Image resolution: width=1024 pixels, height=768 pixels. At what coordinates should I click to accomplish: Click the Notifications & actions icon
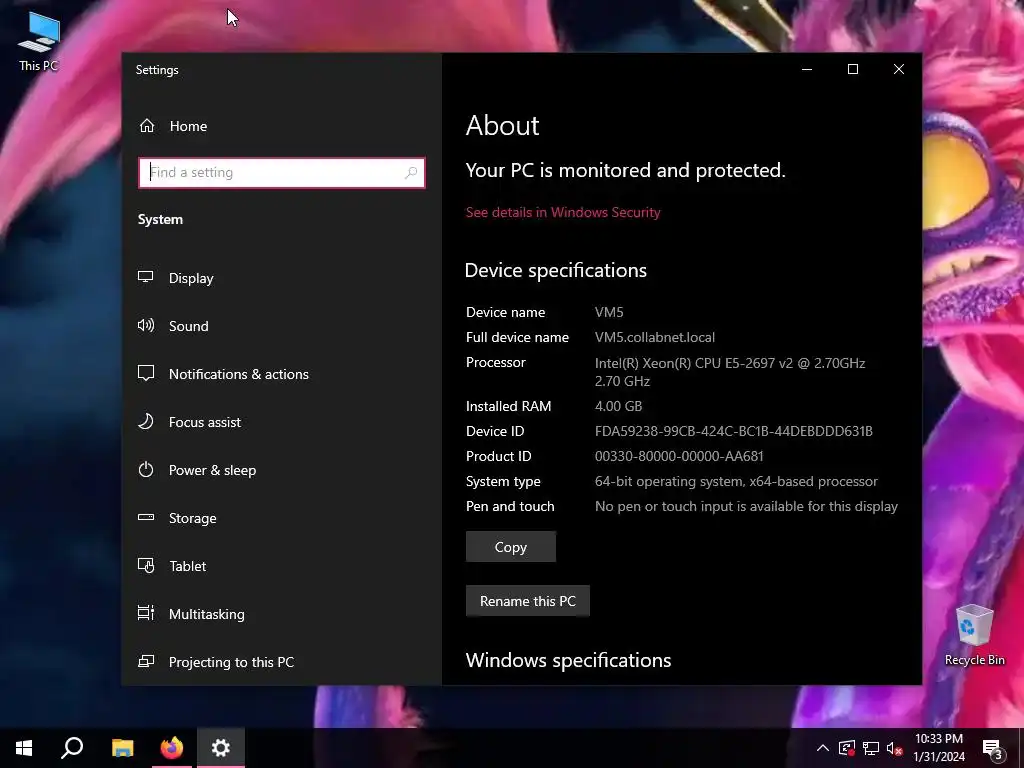(146, 373)
